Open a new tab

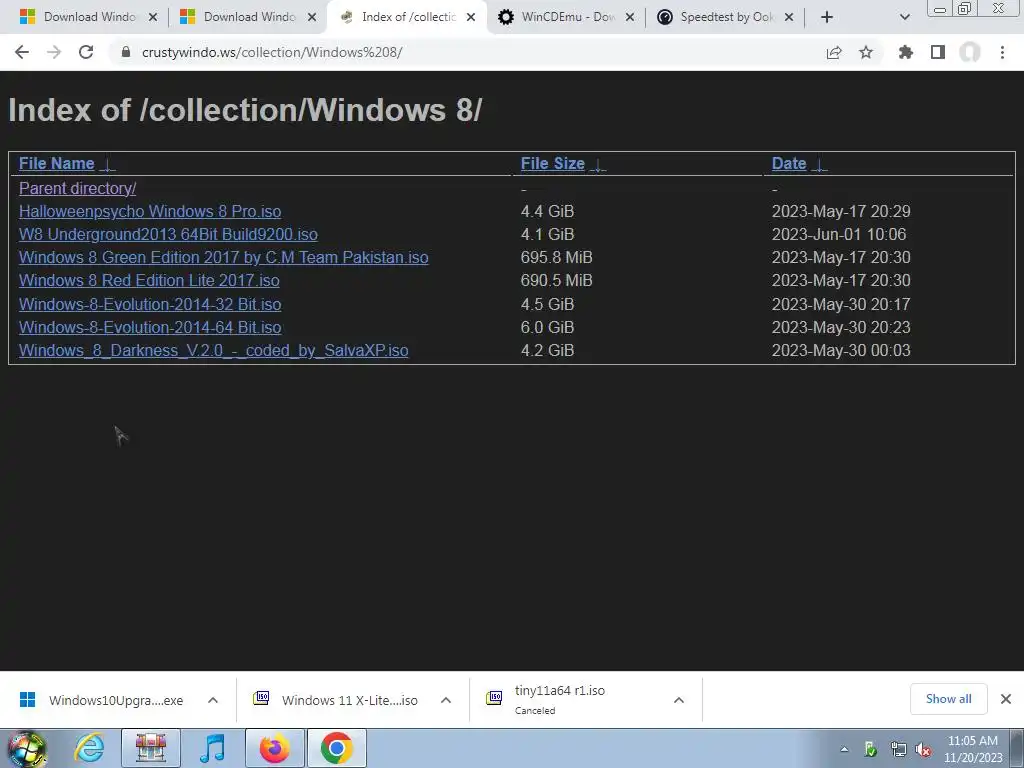827,17
